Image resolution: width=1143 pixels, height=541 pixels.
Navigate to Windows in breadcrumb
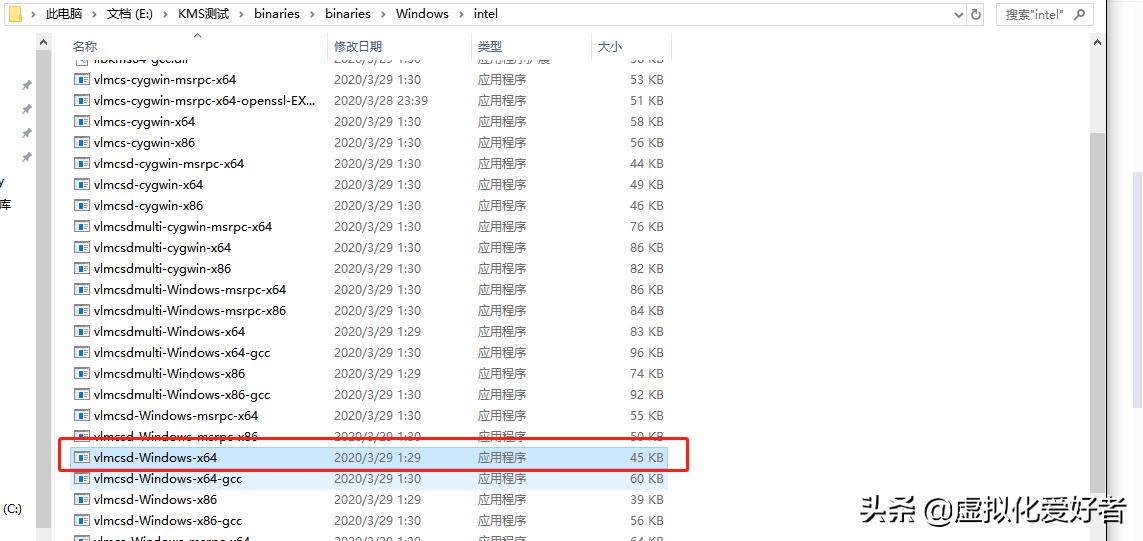click(422, 14)
